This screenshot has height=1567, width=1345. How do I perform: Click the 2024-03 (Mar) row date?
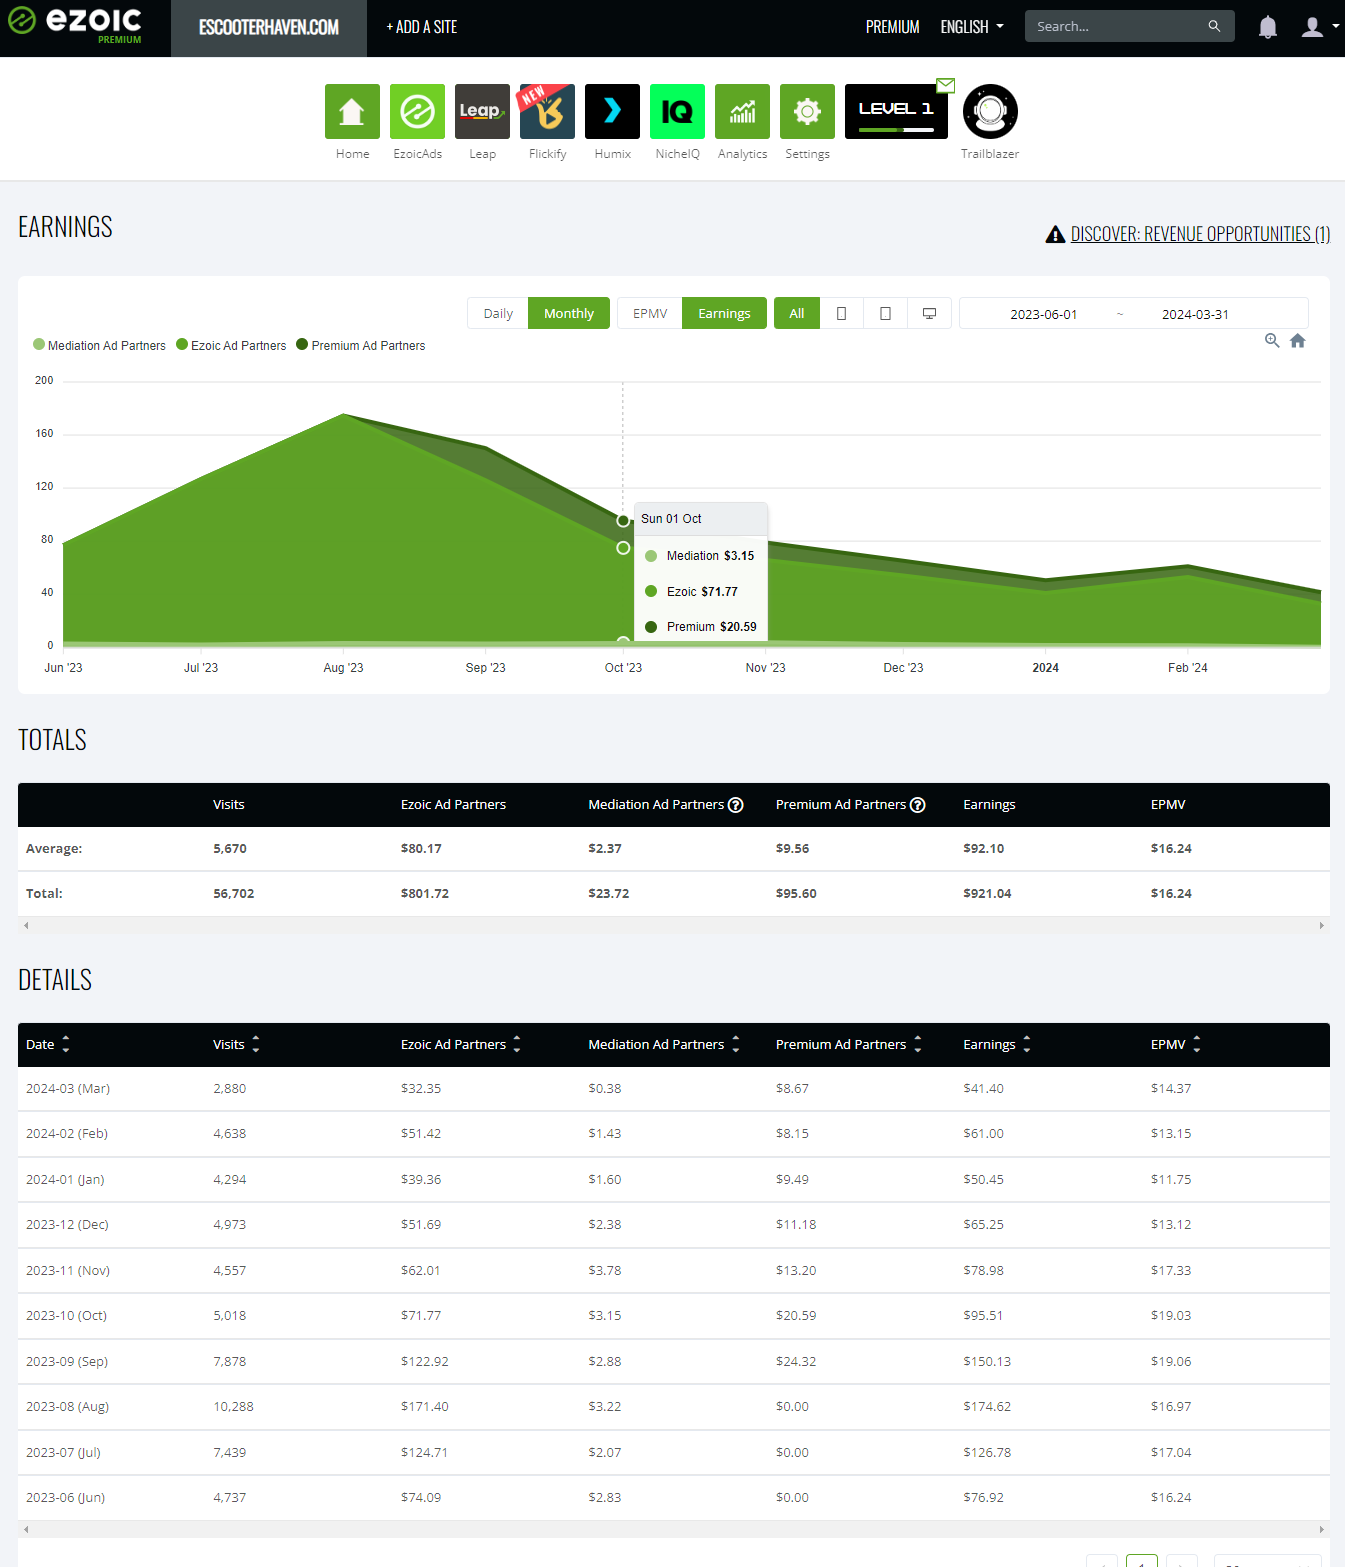pyautogui.click(x=68, y=1088)
